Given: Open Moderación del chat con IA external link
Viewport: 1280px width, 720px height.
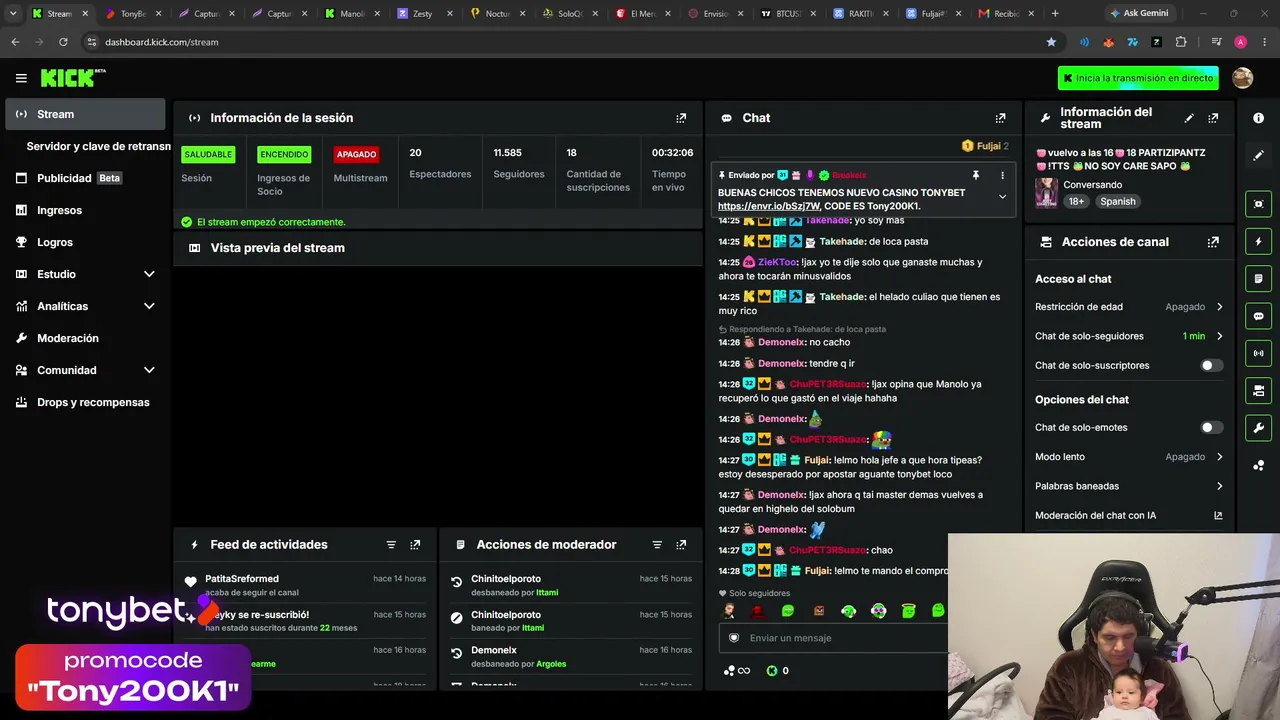Looking at the screenshot, I should tap(1218, 516).
